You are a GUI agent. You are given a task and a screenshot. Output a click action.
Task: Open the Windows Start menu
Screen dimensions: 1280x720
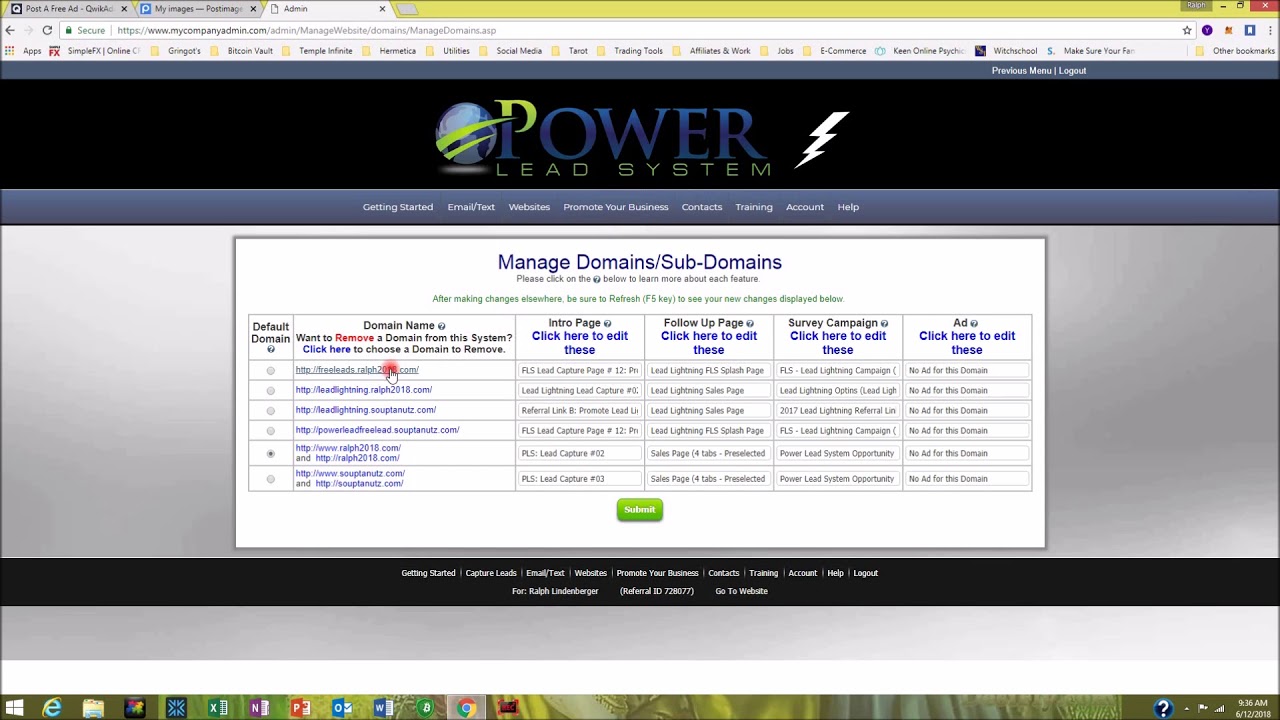(x=14, y=708)
